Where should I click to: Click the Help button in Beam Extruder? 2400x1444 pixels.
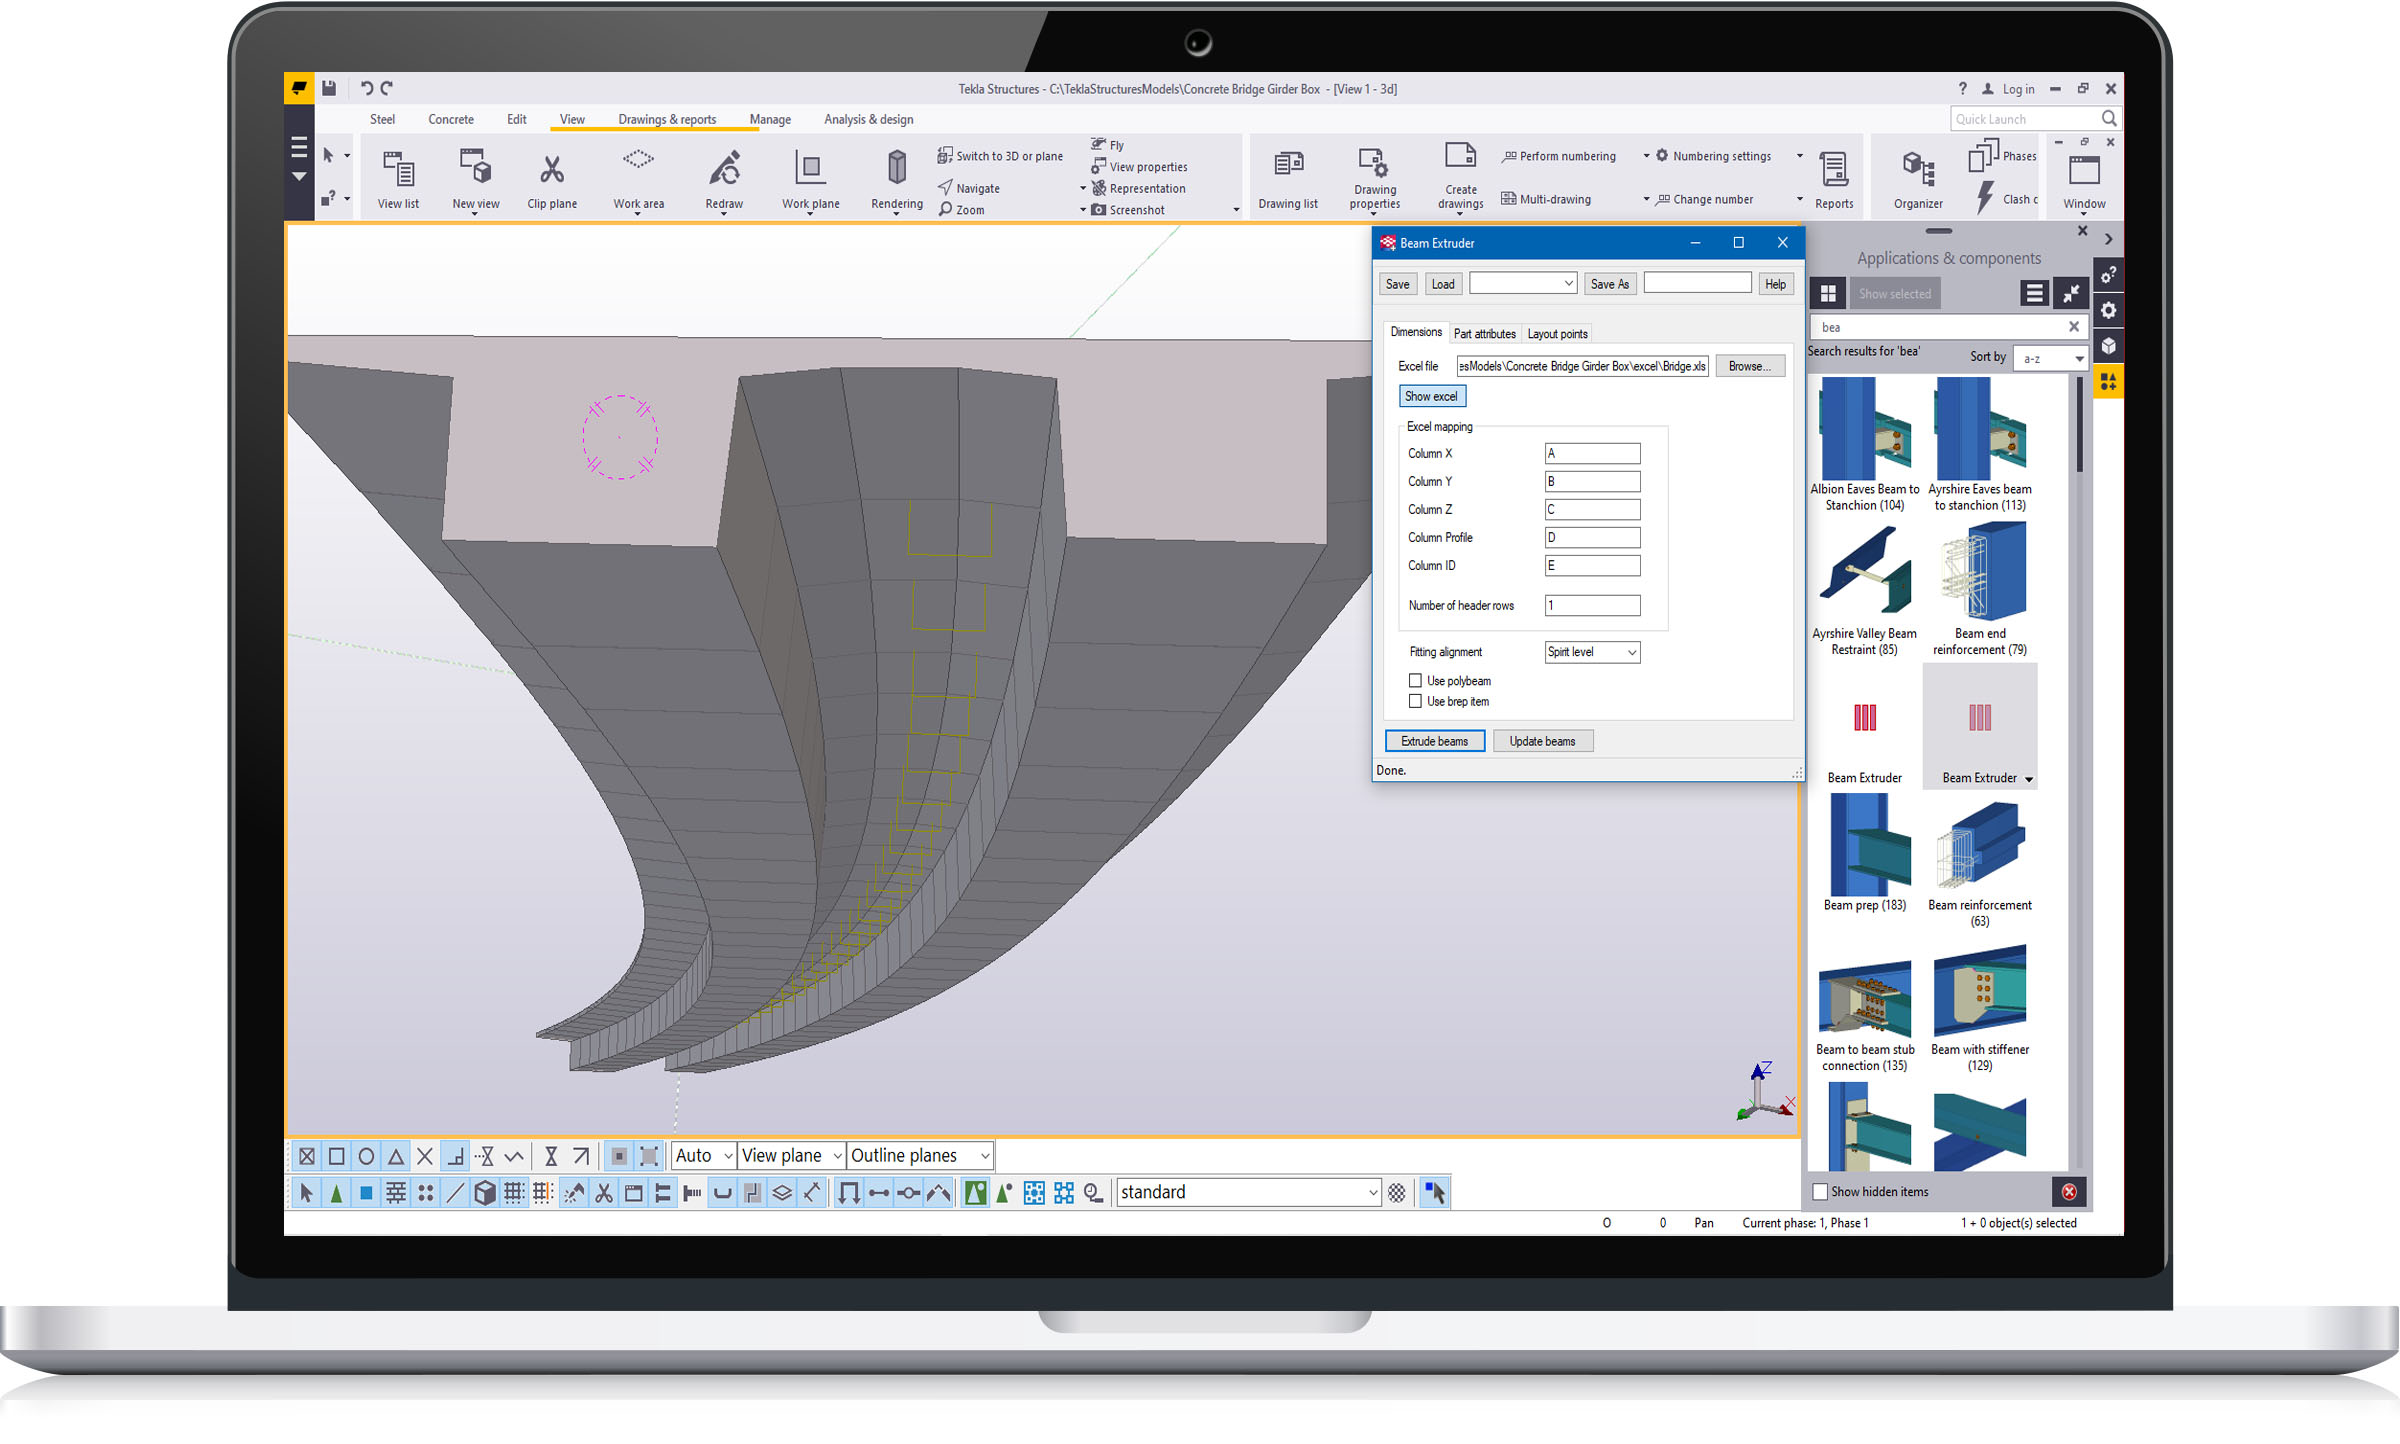point(1775,284)
